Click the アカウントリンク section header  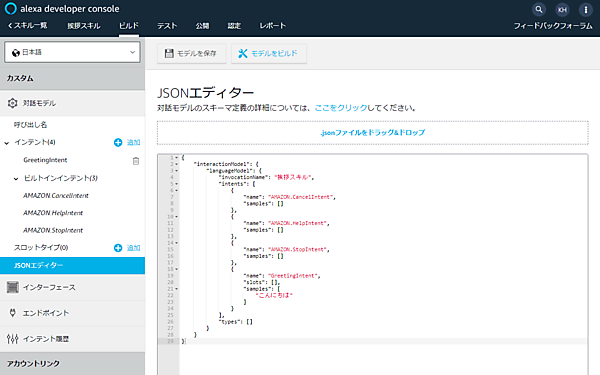coord(72,364)
